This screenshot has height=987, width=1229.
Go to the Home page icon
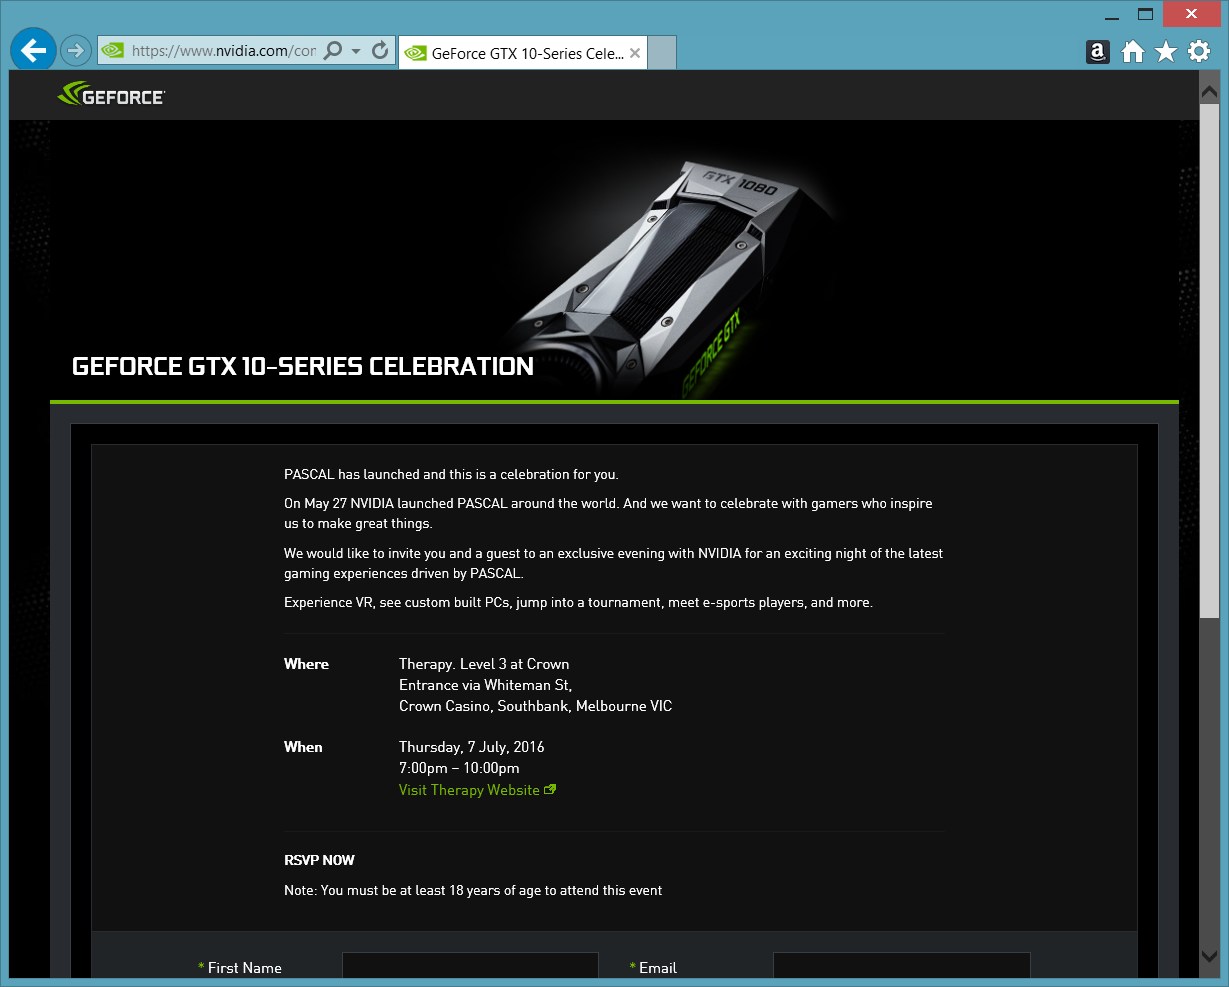coord(1132,52)
